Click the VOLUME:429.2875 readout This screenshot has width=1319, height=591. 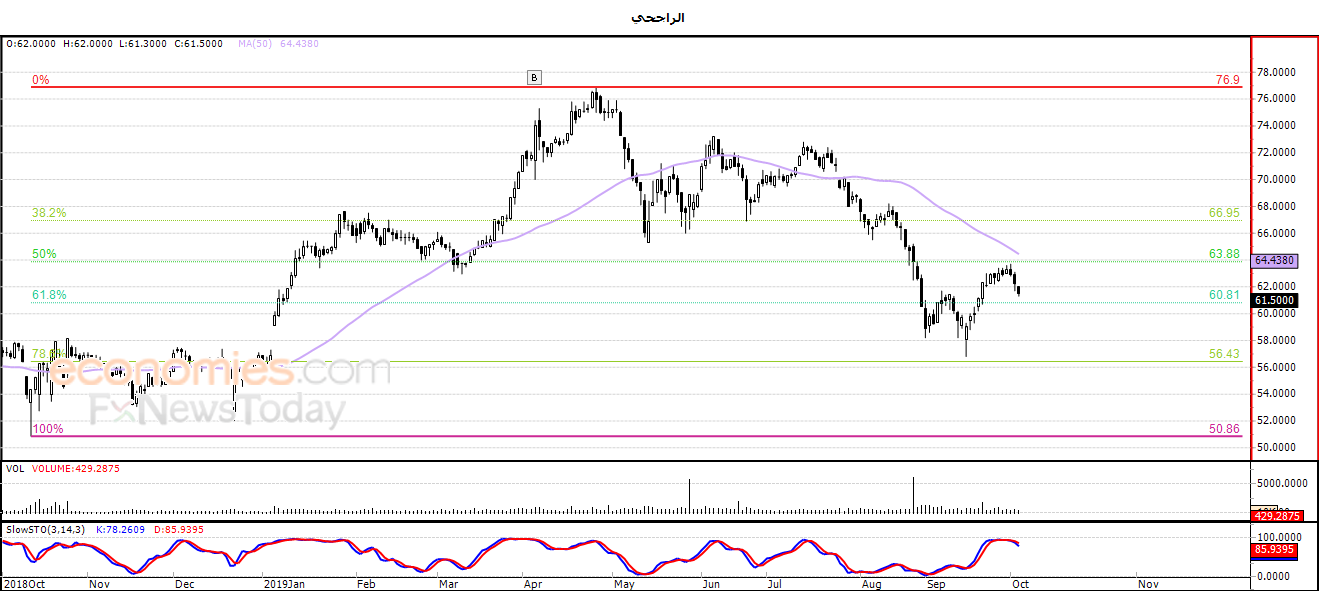75,467
